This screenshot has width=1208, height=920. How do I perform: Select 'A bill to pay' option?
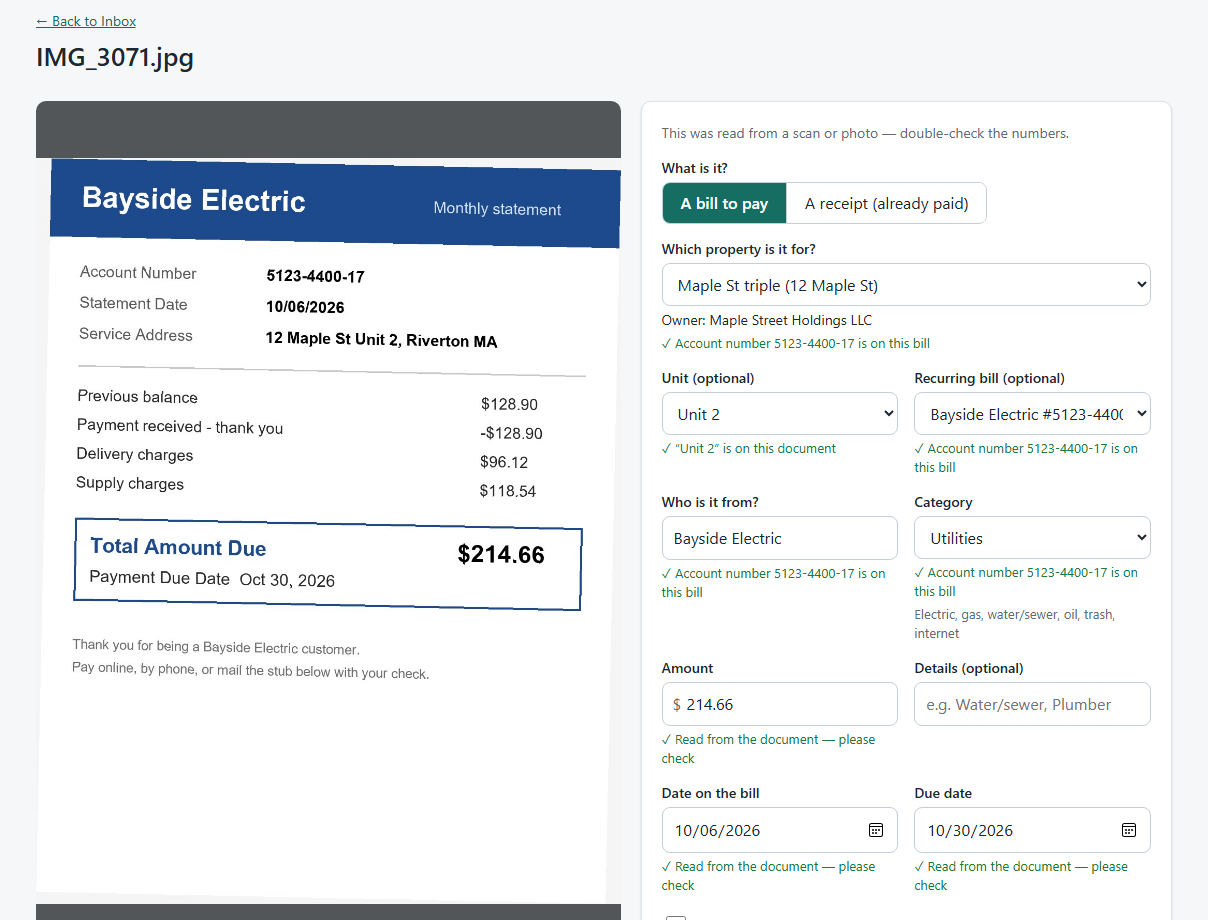point(724,203)
